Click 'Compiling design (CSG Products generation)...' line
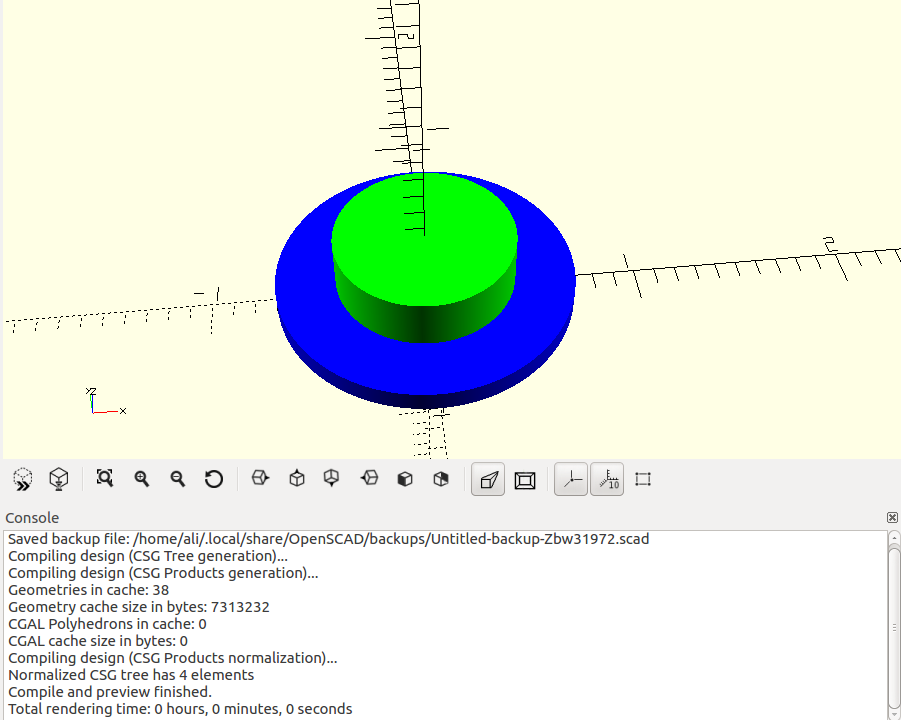 163,573
